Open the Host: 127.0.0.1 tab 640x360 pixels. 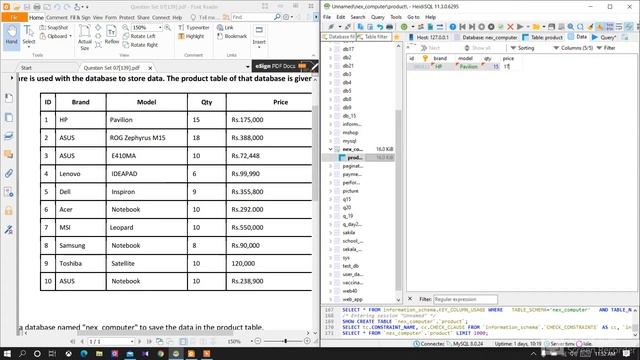point(429,37)
